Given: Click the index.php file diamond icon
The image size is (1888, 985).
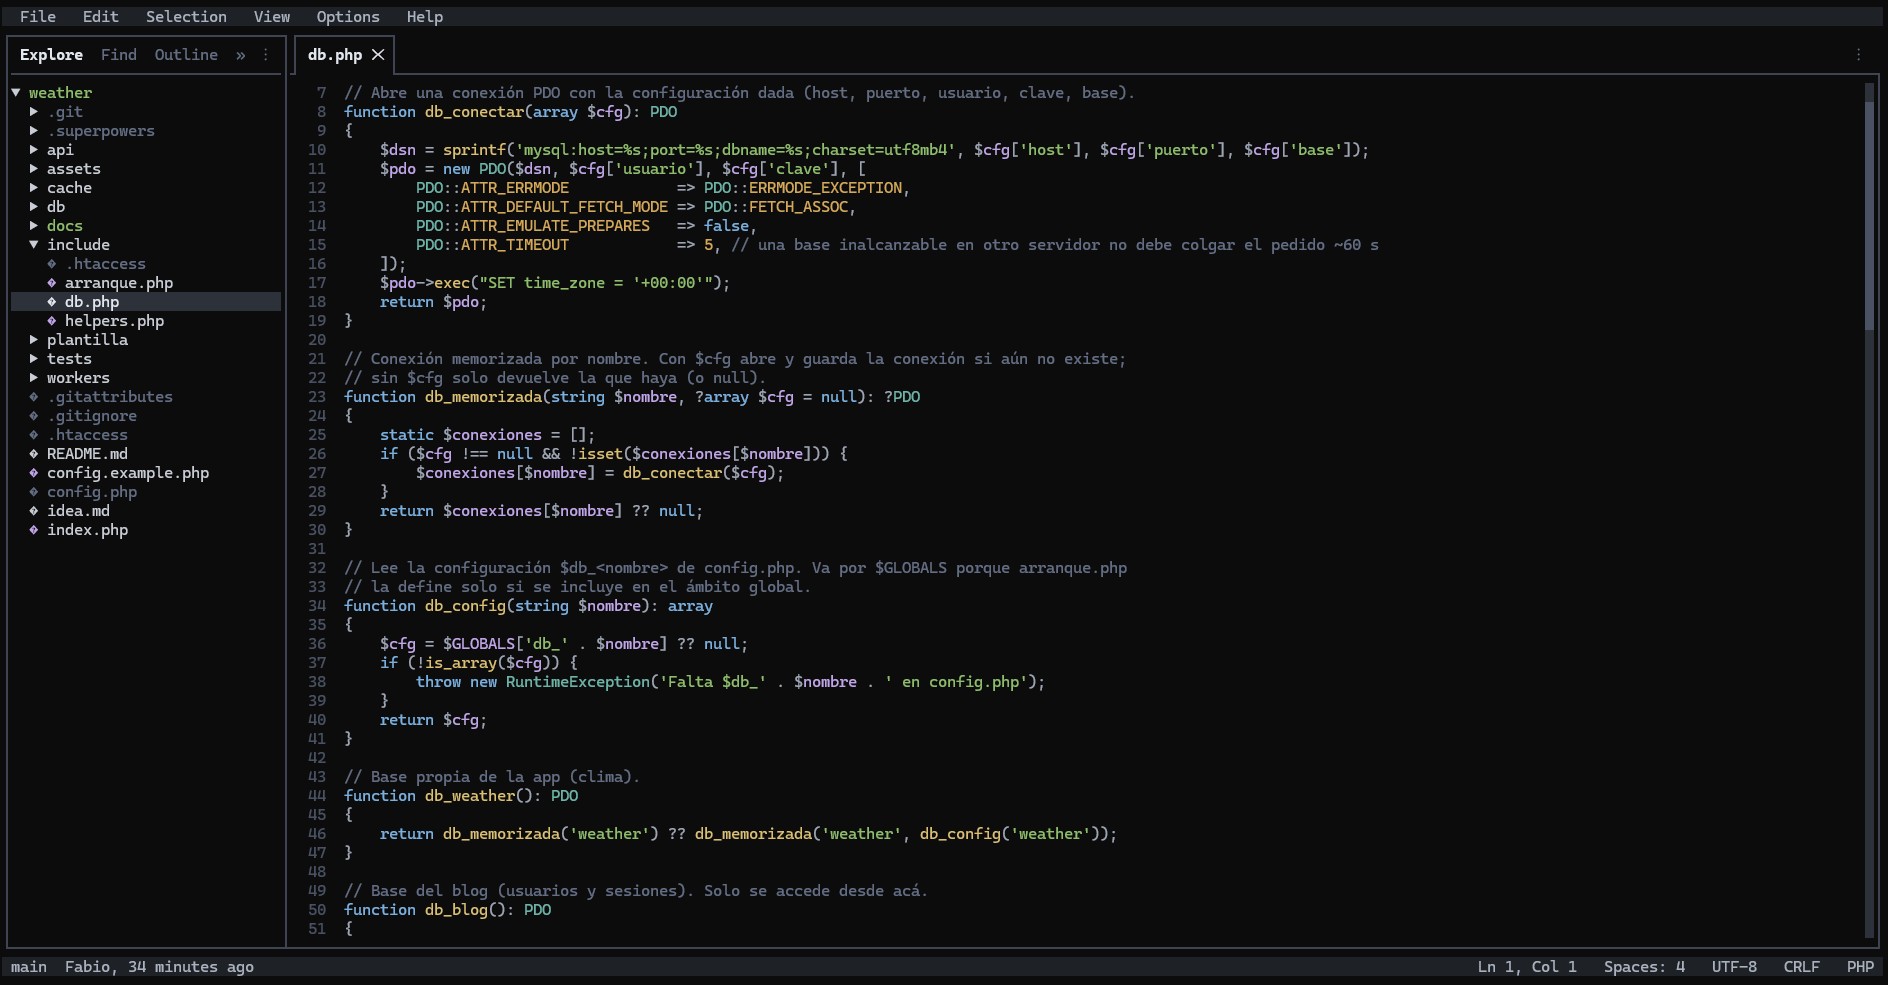Looking at the screenshot, I should (34, 530).
